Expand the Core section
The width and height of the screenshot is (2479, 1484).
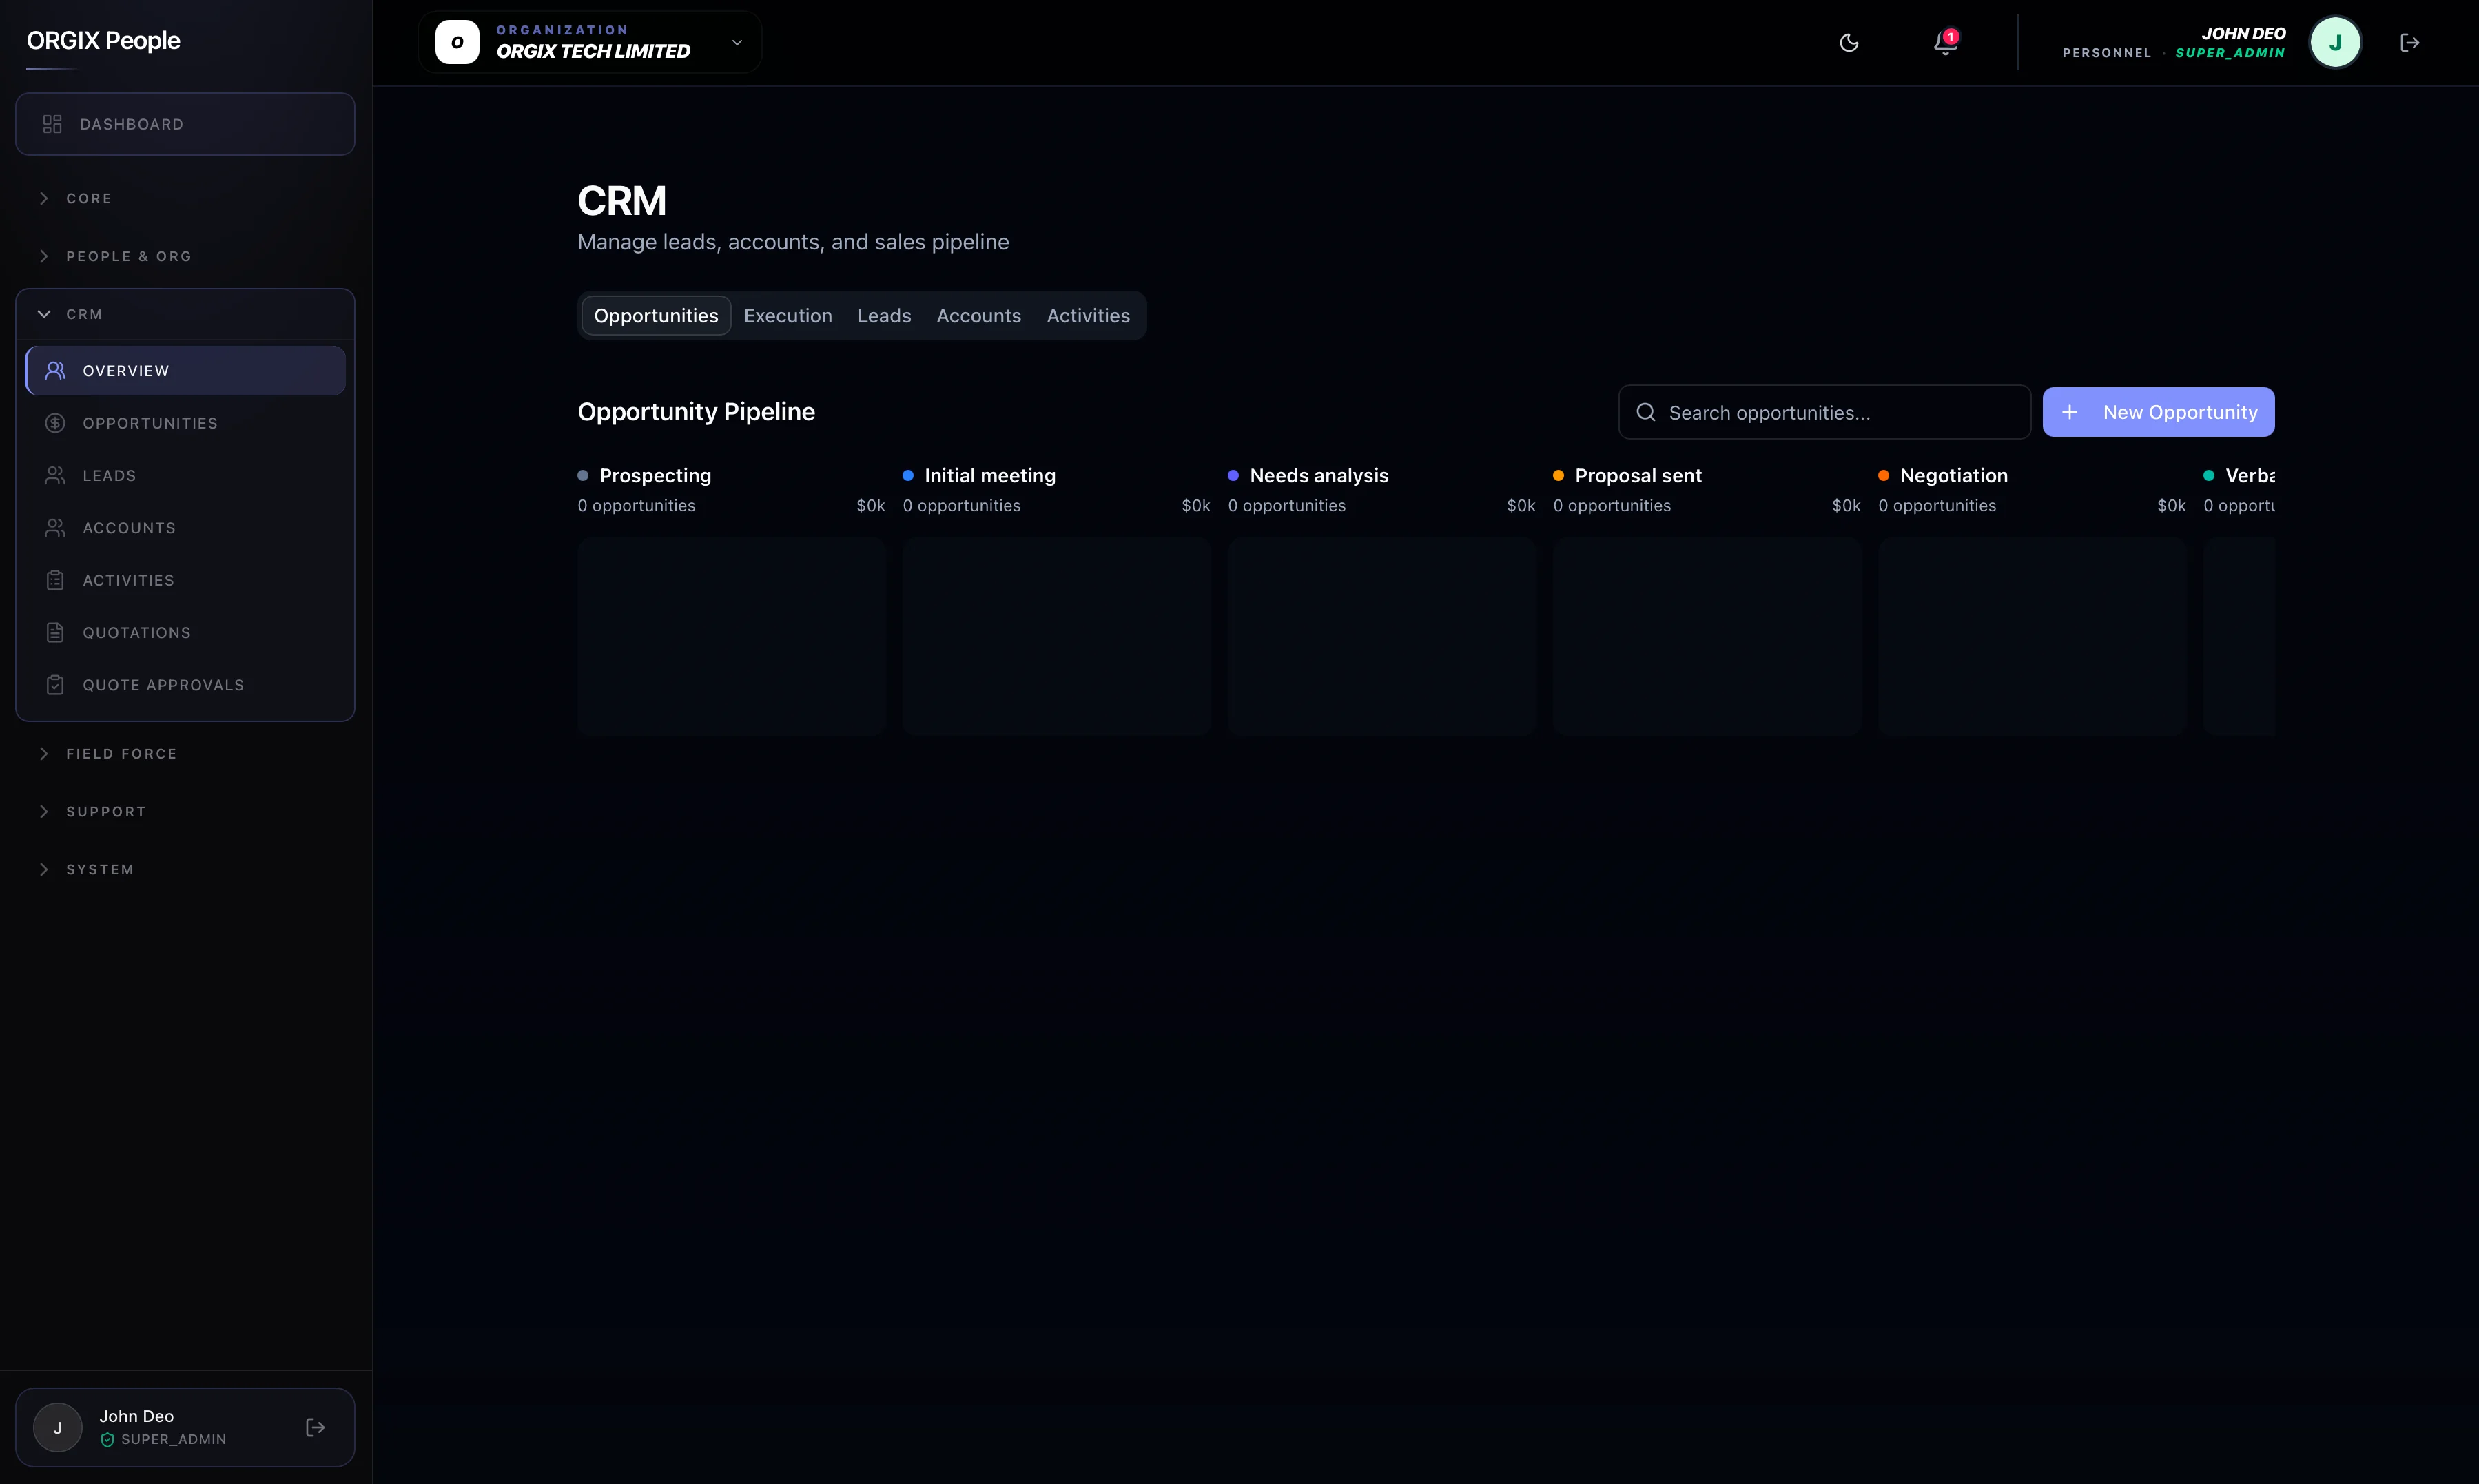(x=185, y=198)
